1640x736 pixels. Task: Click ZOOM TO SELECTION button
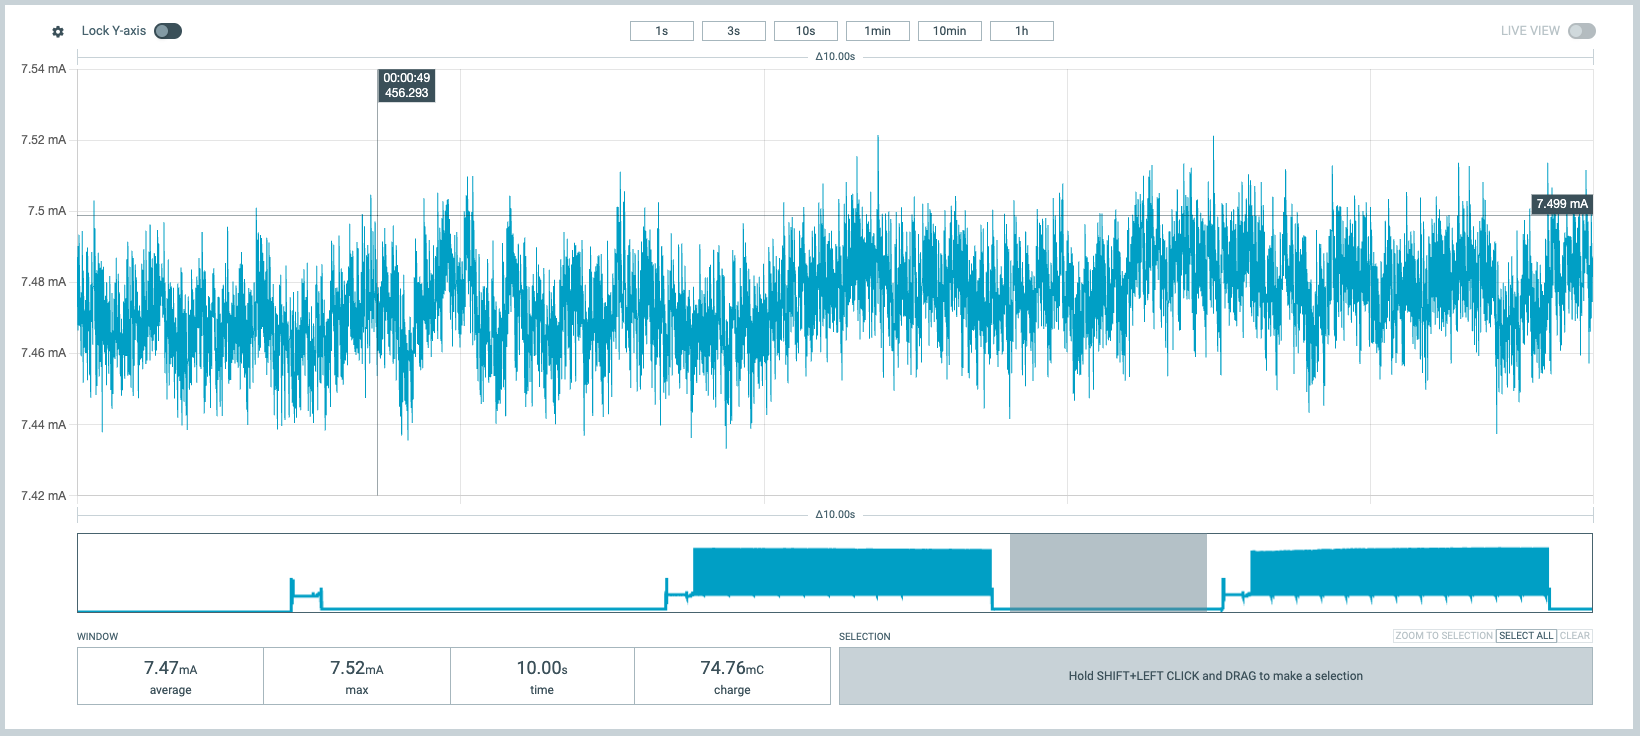pyautogui.click(x=1444, y=636)
